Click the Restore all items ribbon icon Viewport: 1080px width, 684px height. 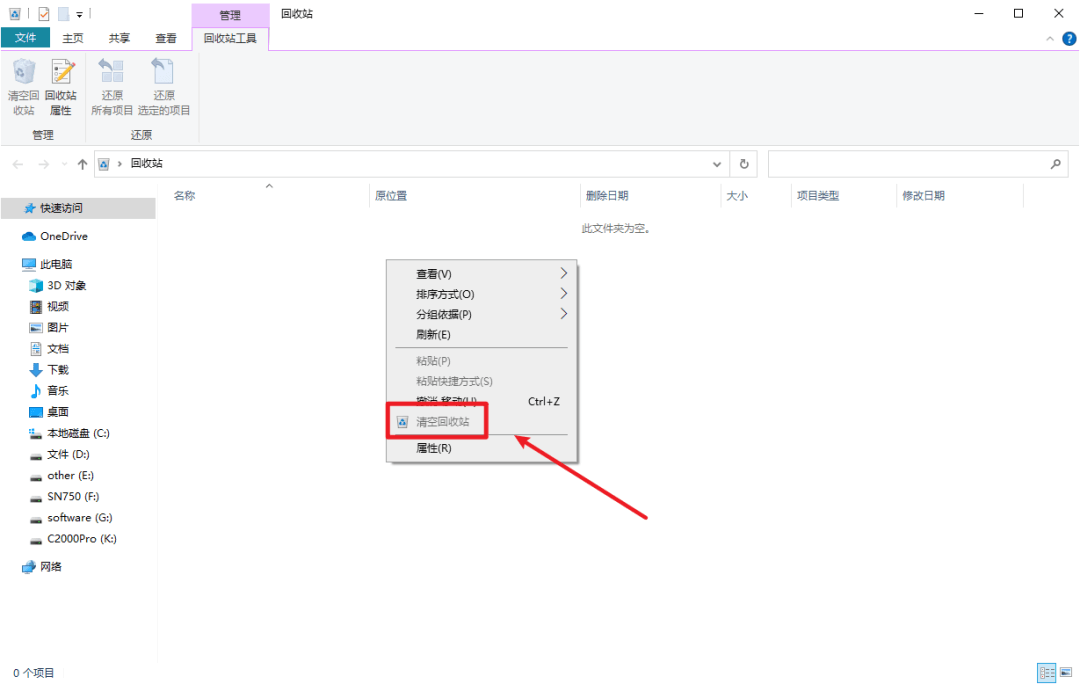[x=112, y=86]
